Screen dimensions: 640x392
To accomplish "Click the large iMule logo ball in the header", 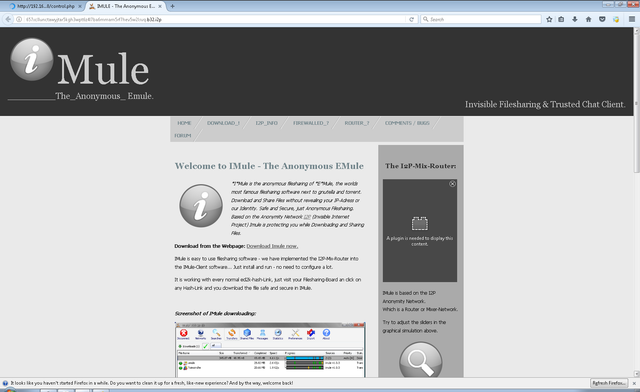I will click(x=31, y=60).
